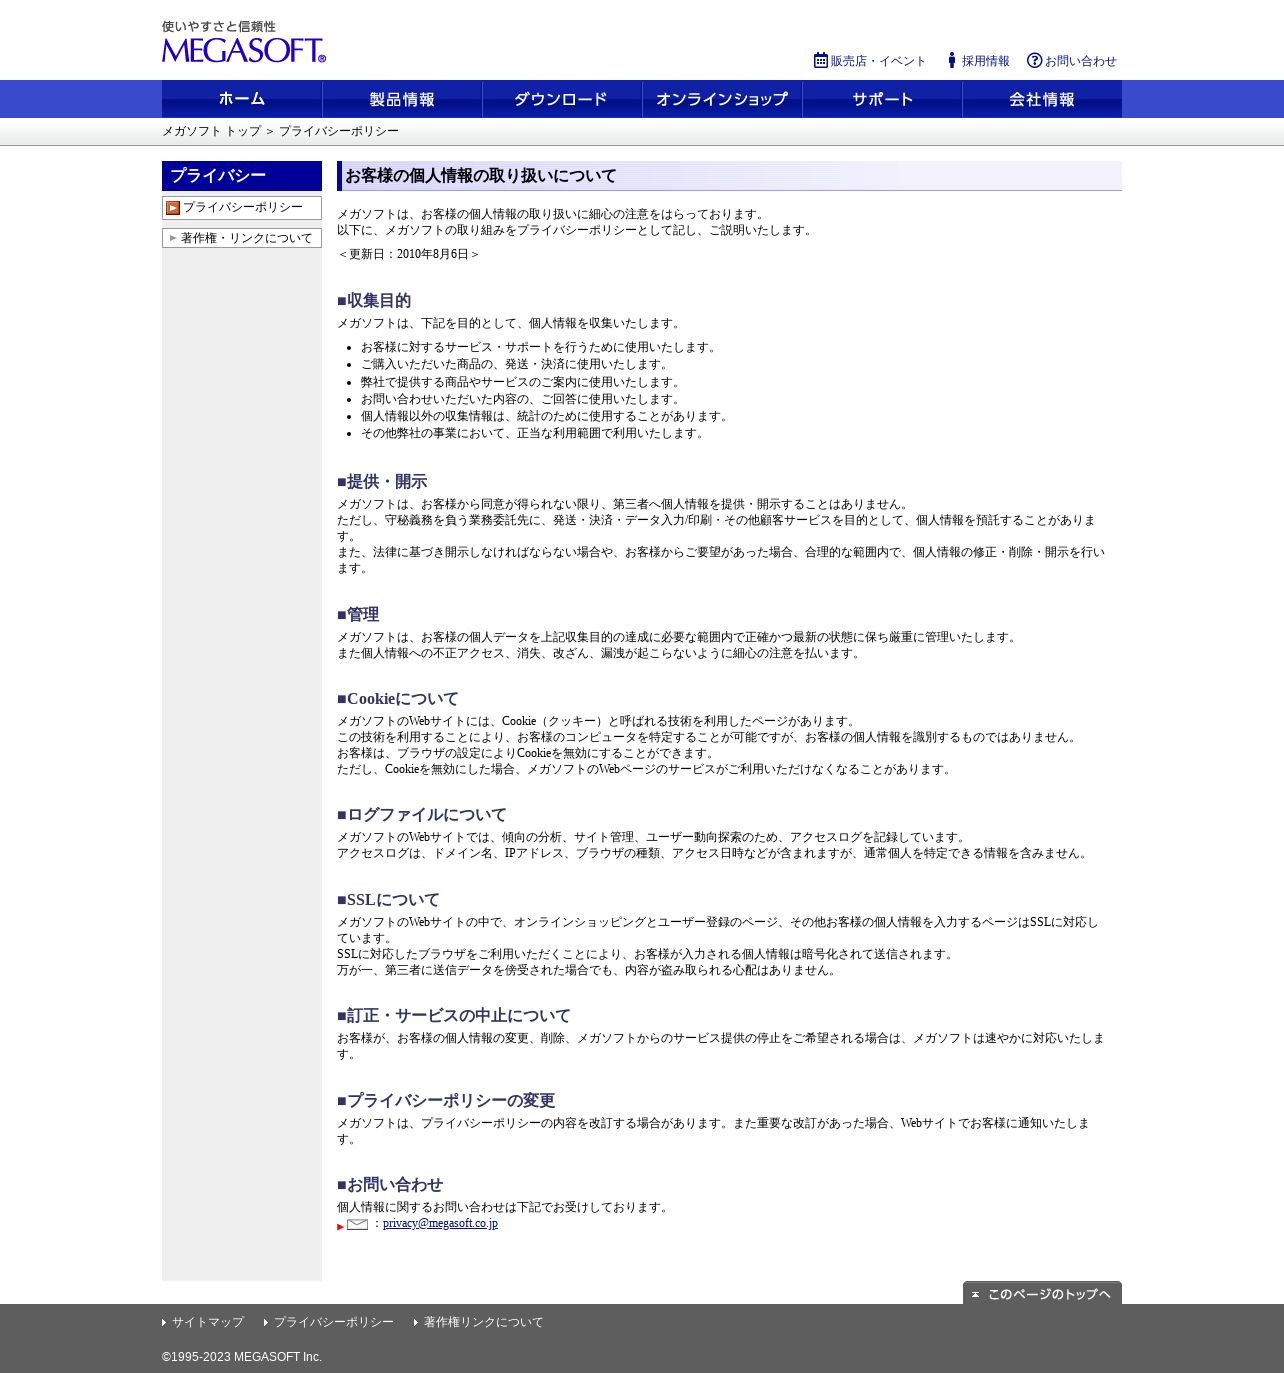
Task: Click the bullet 個人情報以外の収集情報は、統計のために使用することがあります
Action: point(546,416)
